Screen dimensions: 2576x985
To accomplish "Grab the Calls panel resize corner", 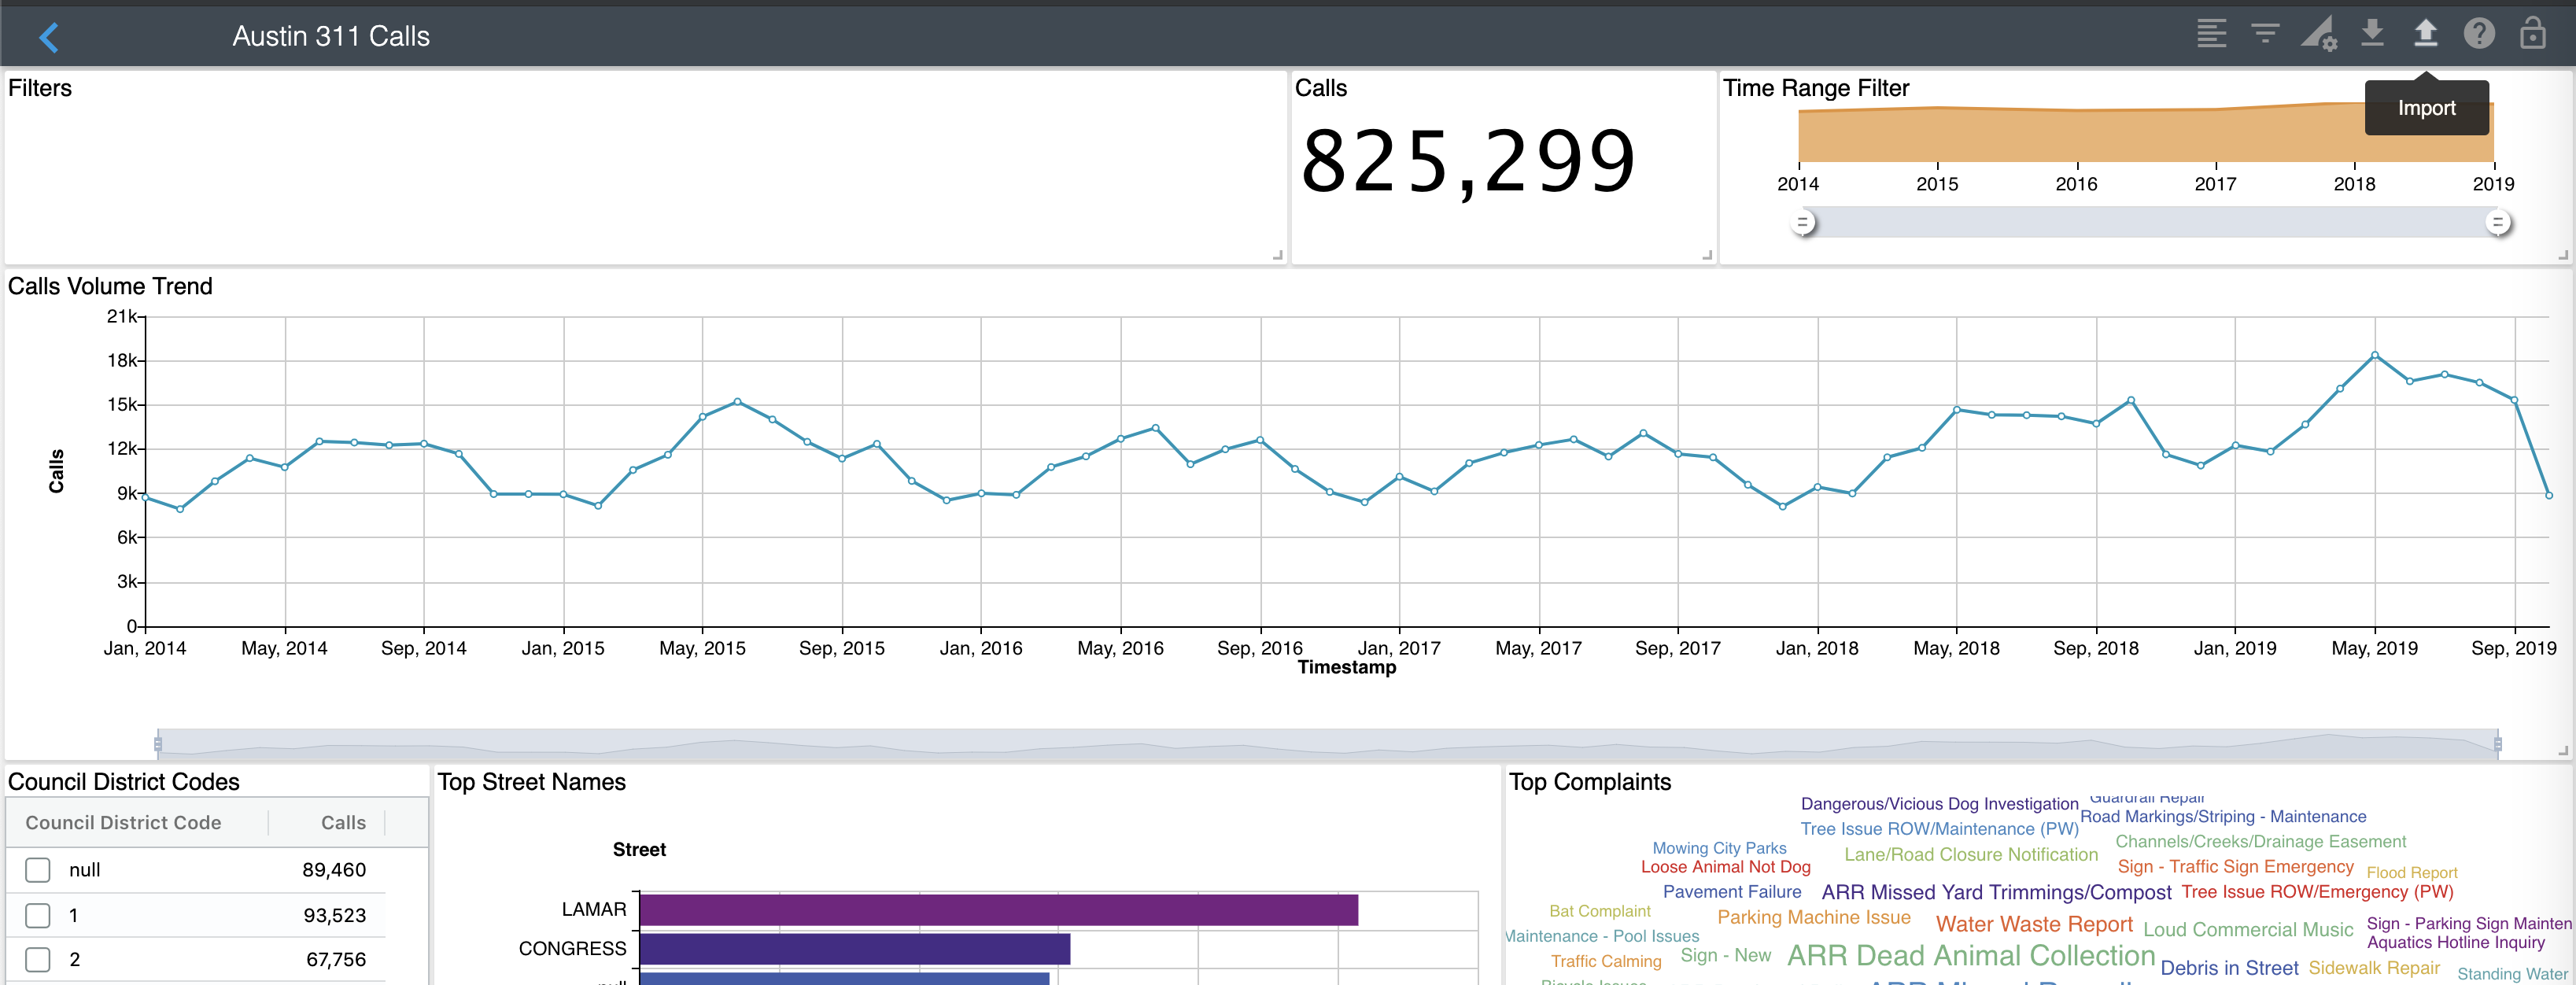I will (1707, 256).
